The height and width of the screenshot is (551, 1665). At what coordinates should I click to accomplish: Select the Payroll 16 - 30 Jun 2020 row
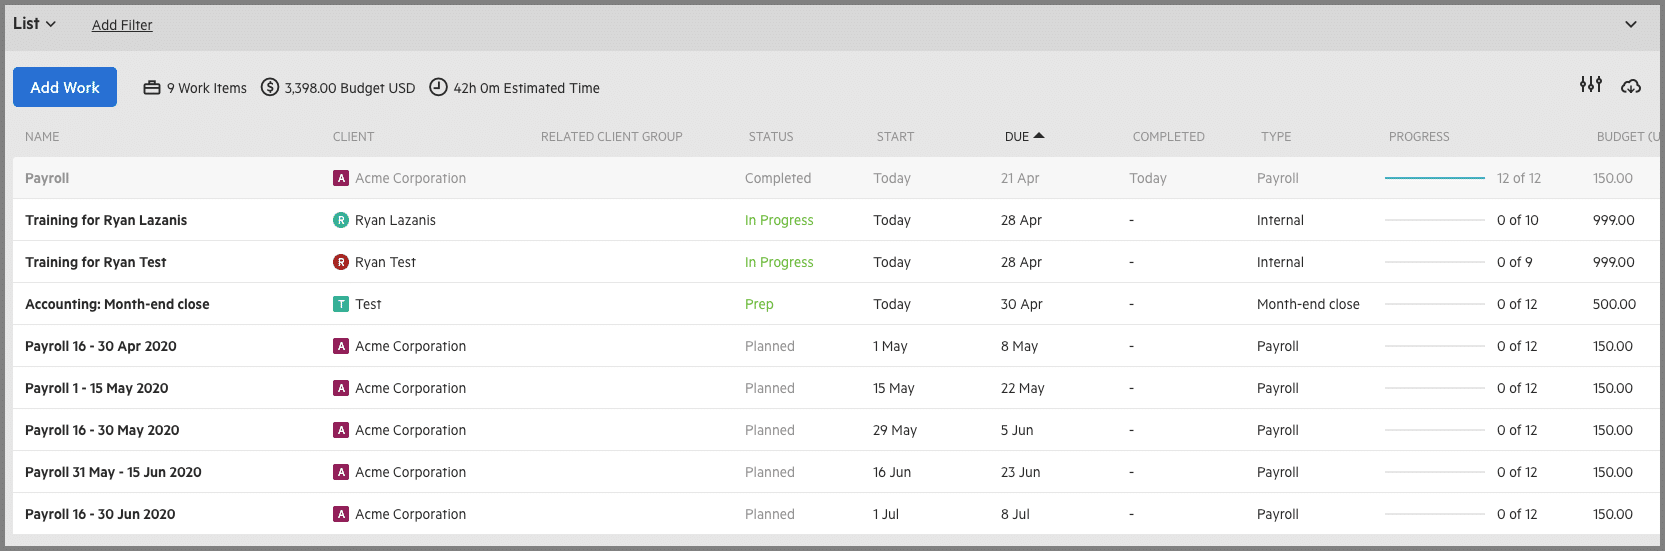(835, 514)
